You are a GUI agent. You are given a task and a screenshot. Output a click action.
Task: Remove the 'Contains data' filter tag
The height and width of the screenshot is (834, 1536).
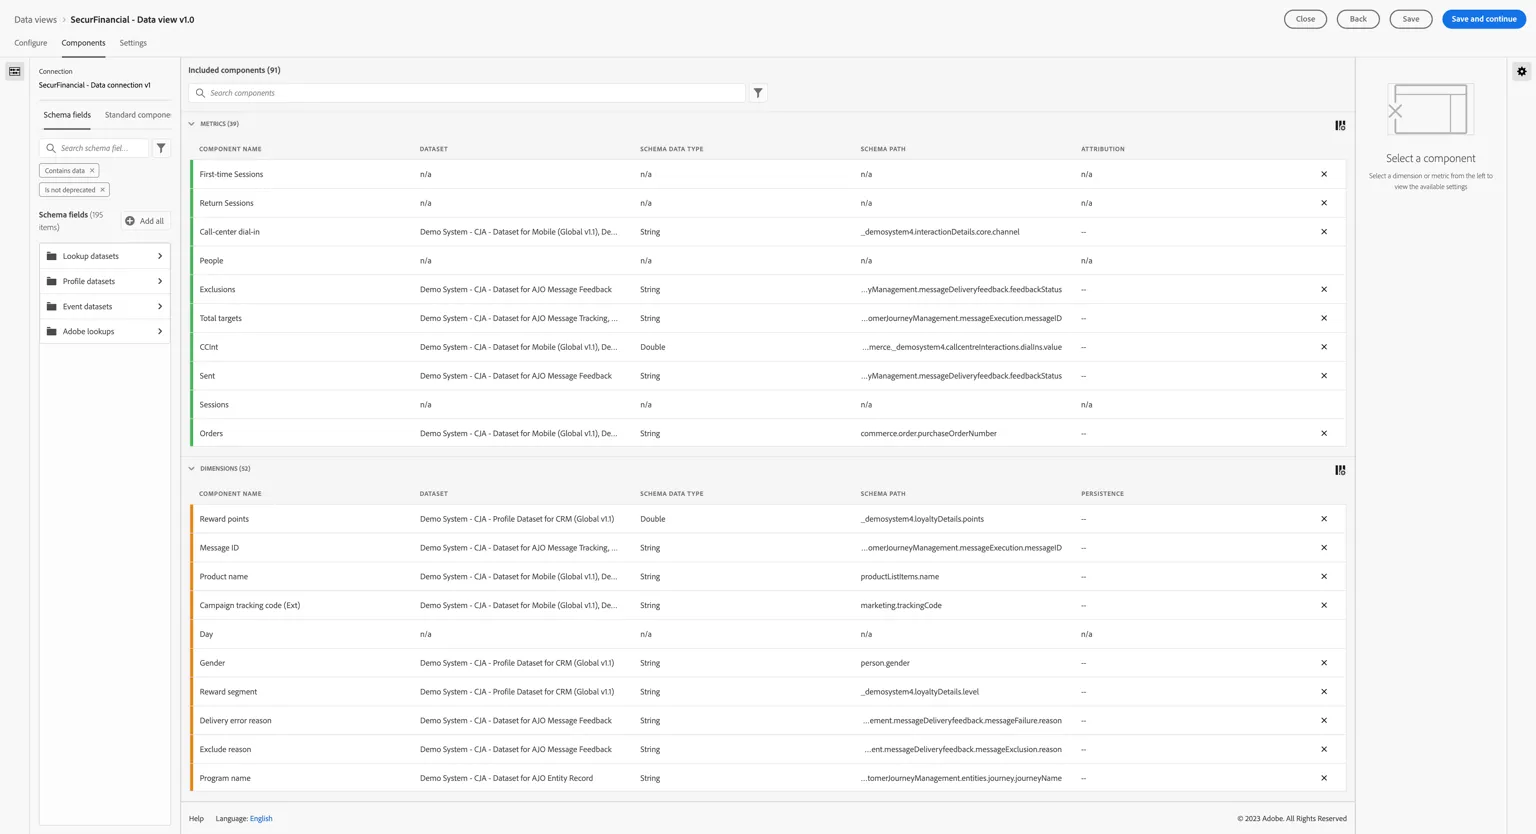point(92,171)
